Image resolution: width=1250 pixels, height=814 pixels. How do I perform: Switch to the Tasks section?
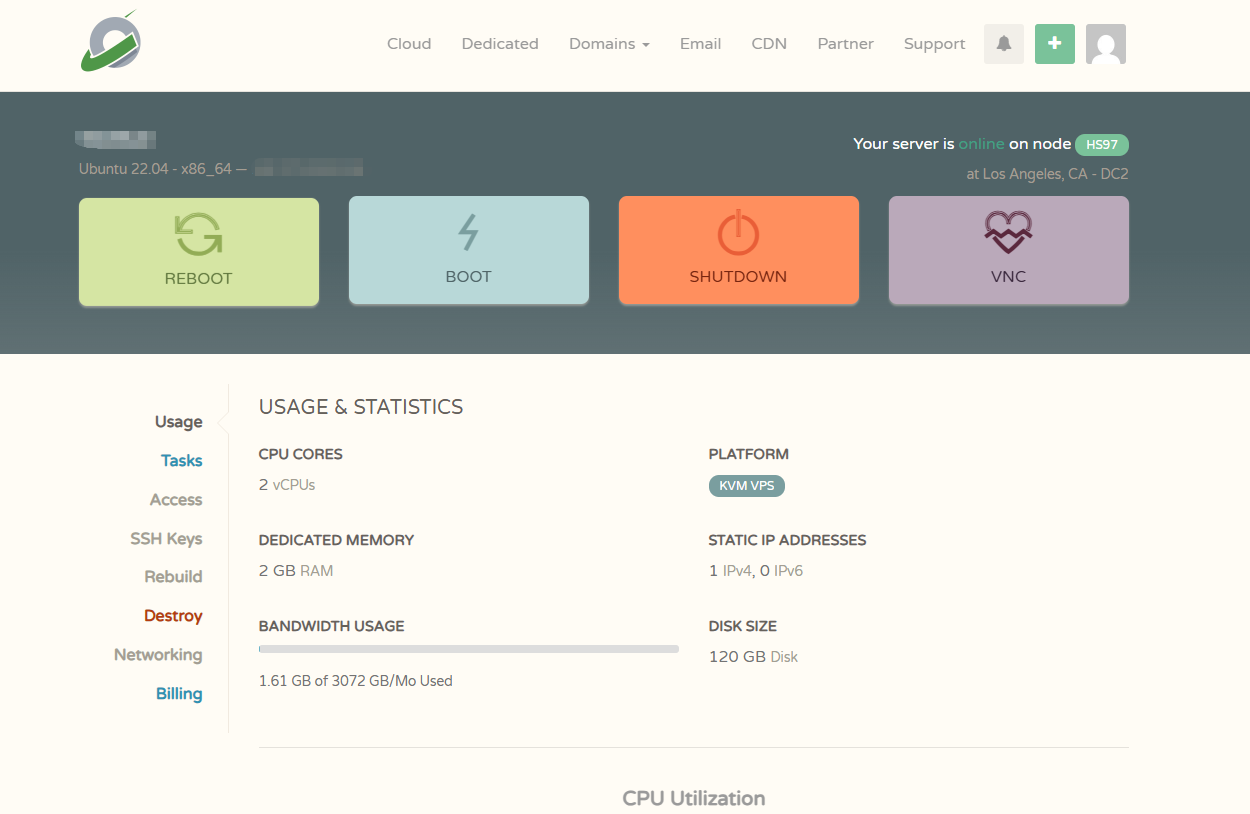[181, 460]
